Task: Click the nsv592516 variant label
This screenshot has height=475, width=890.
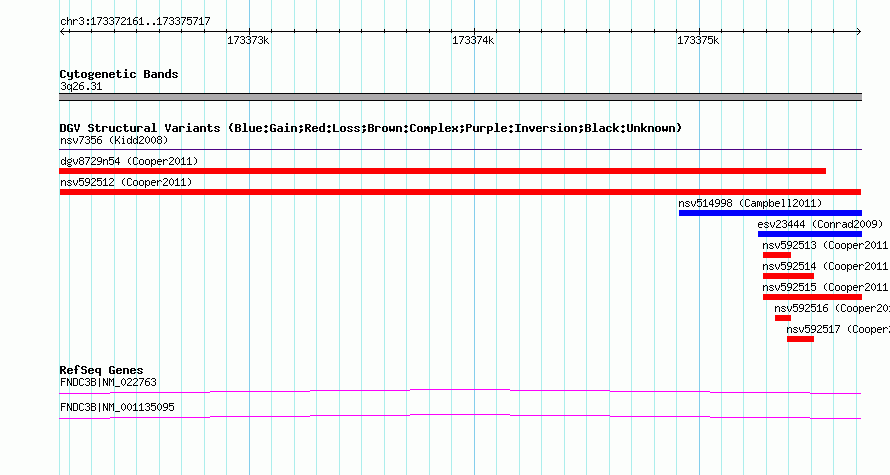Action: pos(832,308)
